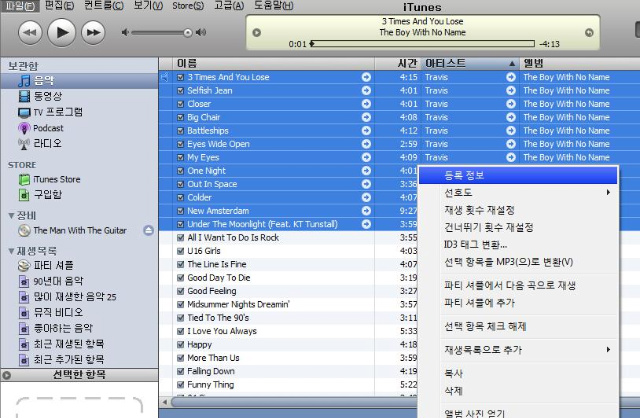This screenshot has height=418, width=640.
Task: Click the next track fast-forward button
Action: 93,32
